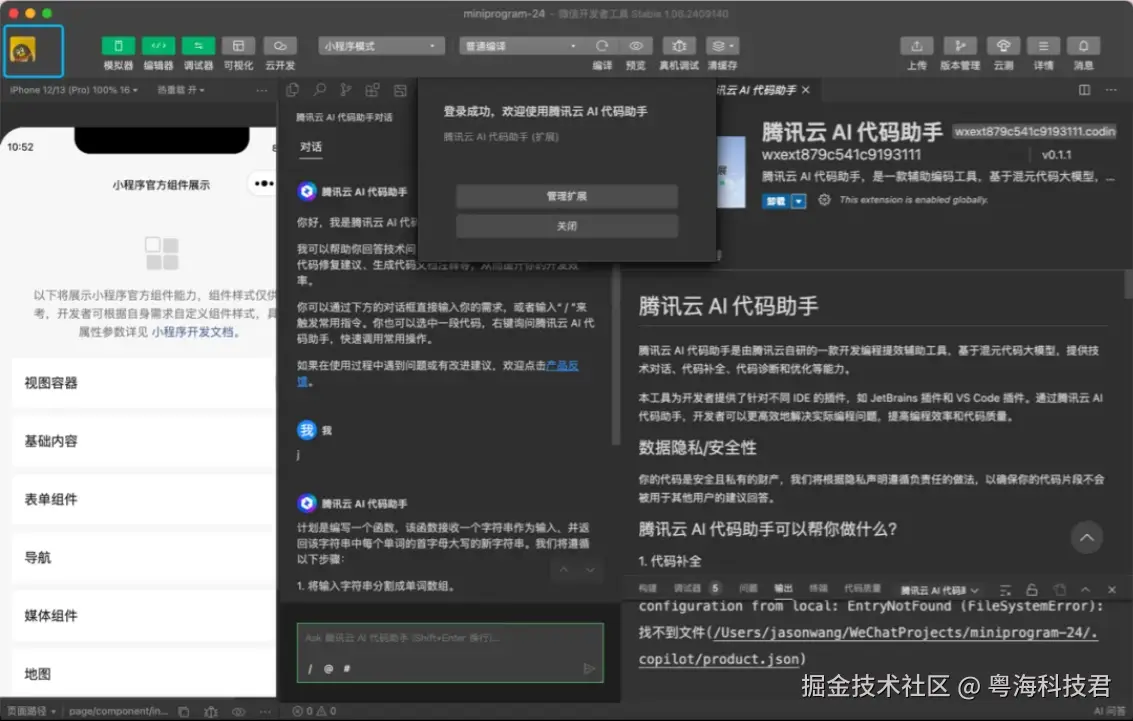Open the 小程序模式 mode dropdown
Image resolution: width=1133 pixels, height=721 pixels.
pyautogui.click(x=381, y=46)
